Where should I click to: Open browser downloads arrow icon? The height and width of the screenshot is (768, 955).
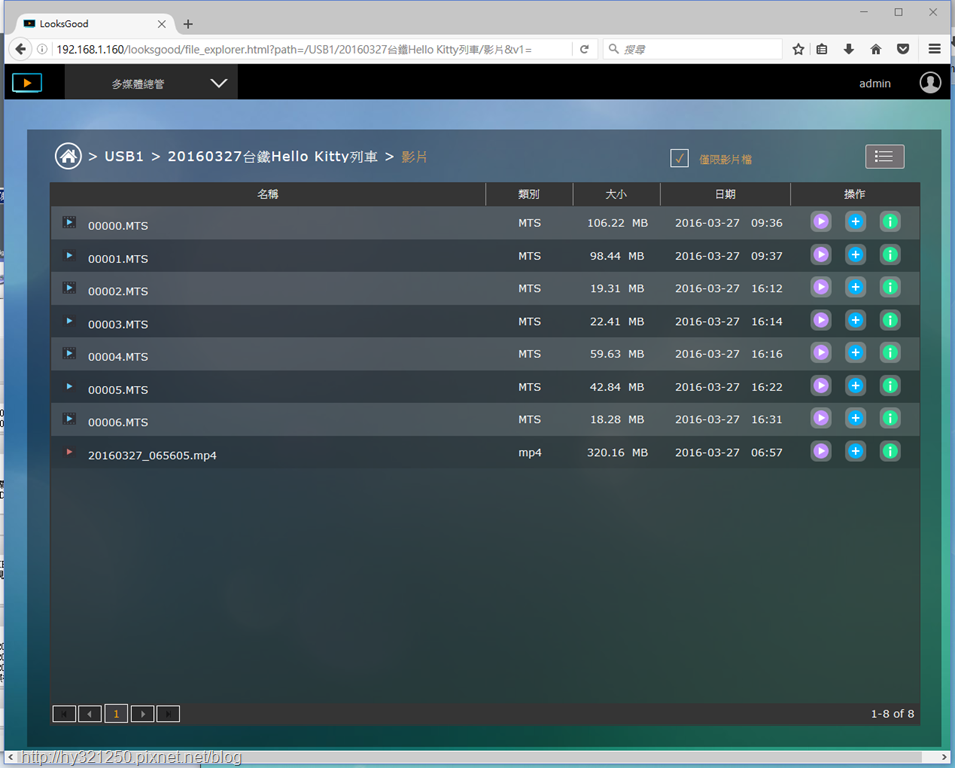pos(848,49)
